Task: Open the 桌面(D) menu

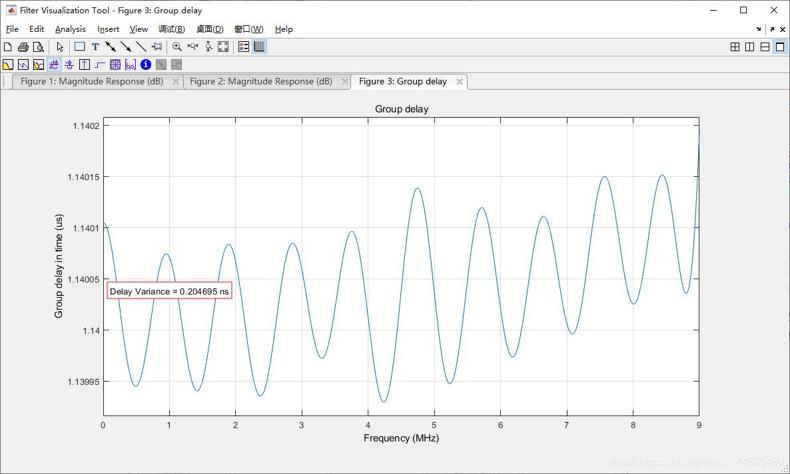Action: 210,29
